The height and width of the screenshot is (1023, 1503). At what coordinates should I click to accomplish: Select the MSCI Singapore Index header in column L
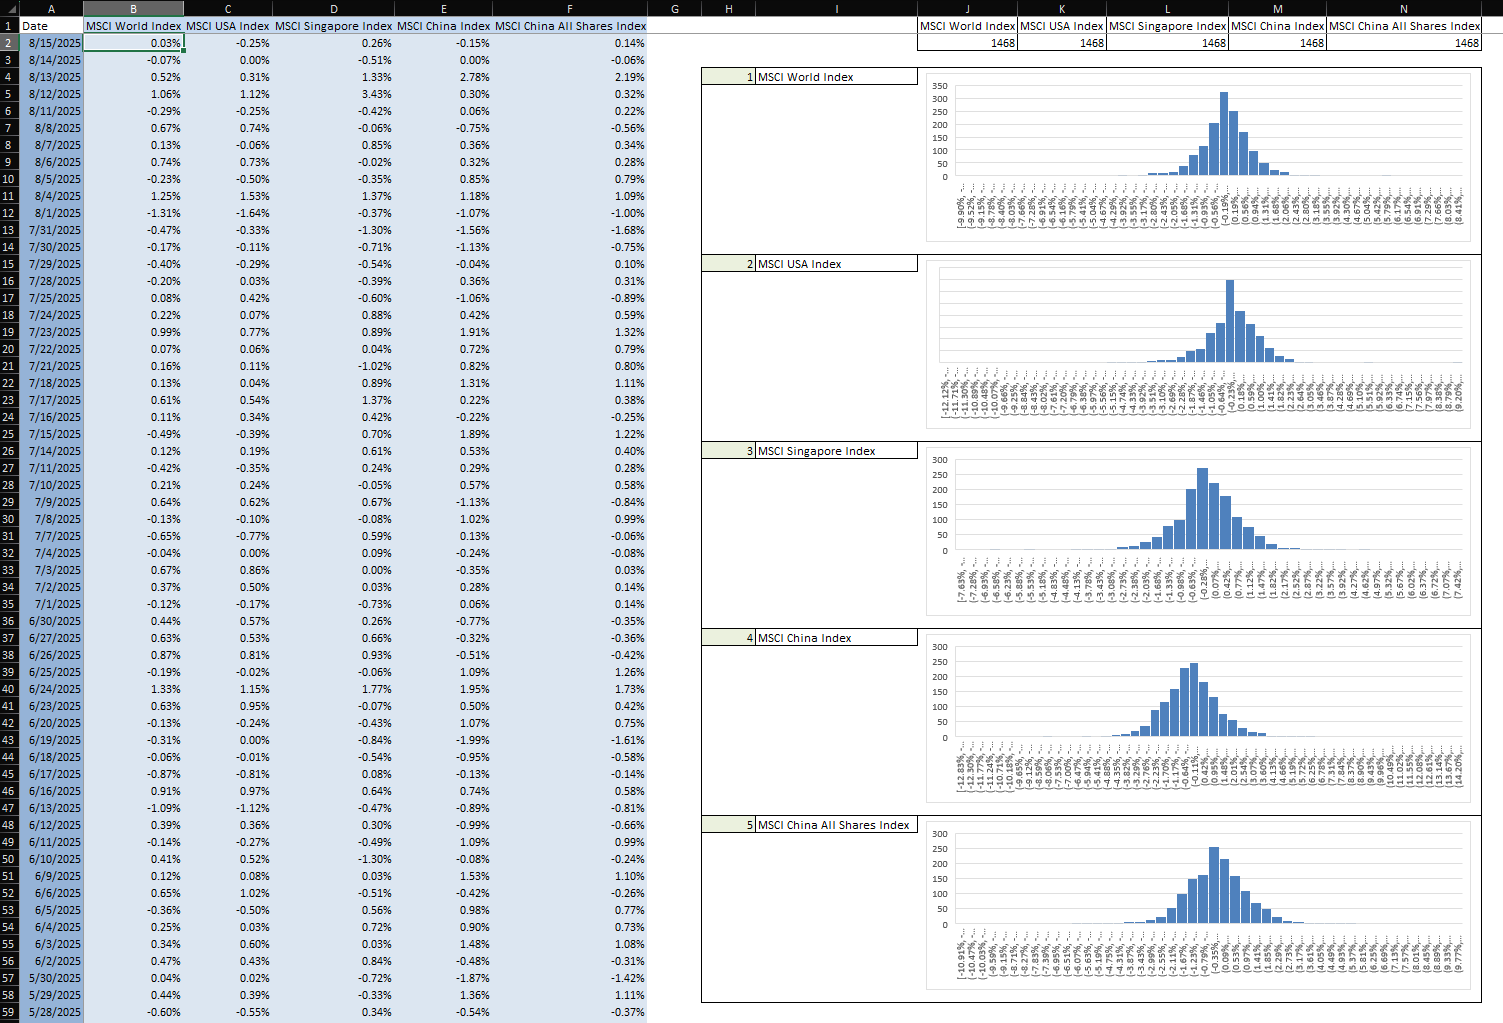click(x=1167, y=26)
